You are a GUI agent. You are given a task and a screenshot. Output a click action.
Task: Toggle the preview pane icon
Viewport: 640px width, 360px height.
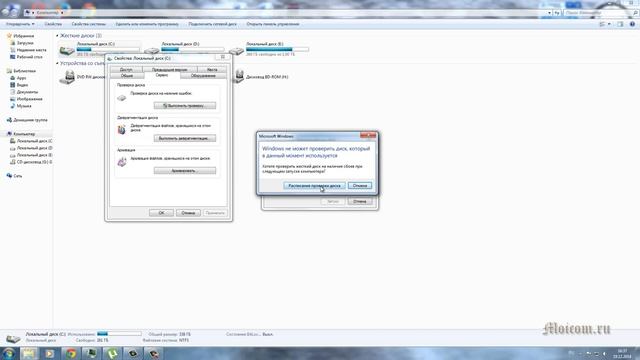point(620,24)
